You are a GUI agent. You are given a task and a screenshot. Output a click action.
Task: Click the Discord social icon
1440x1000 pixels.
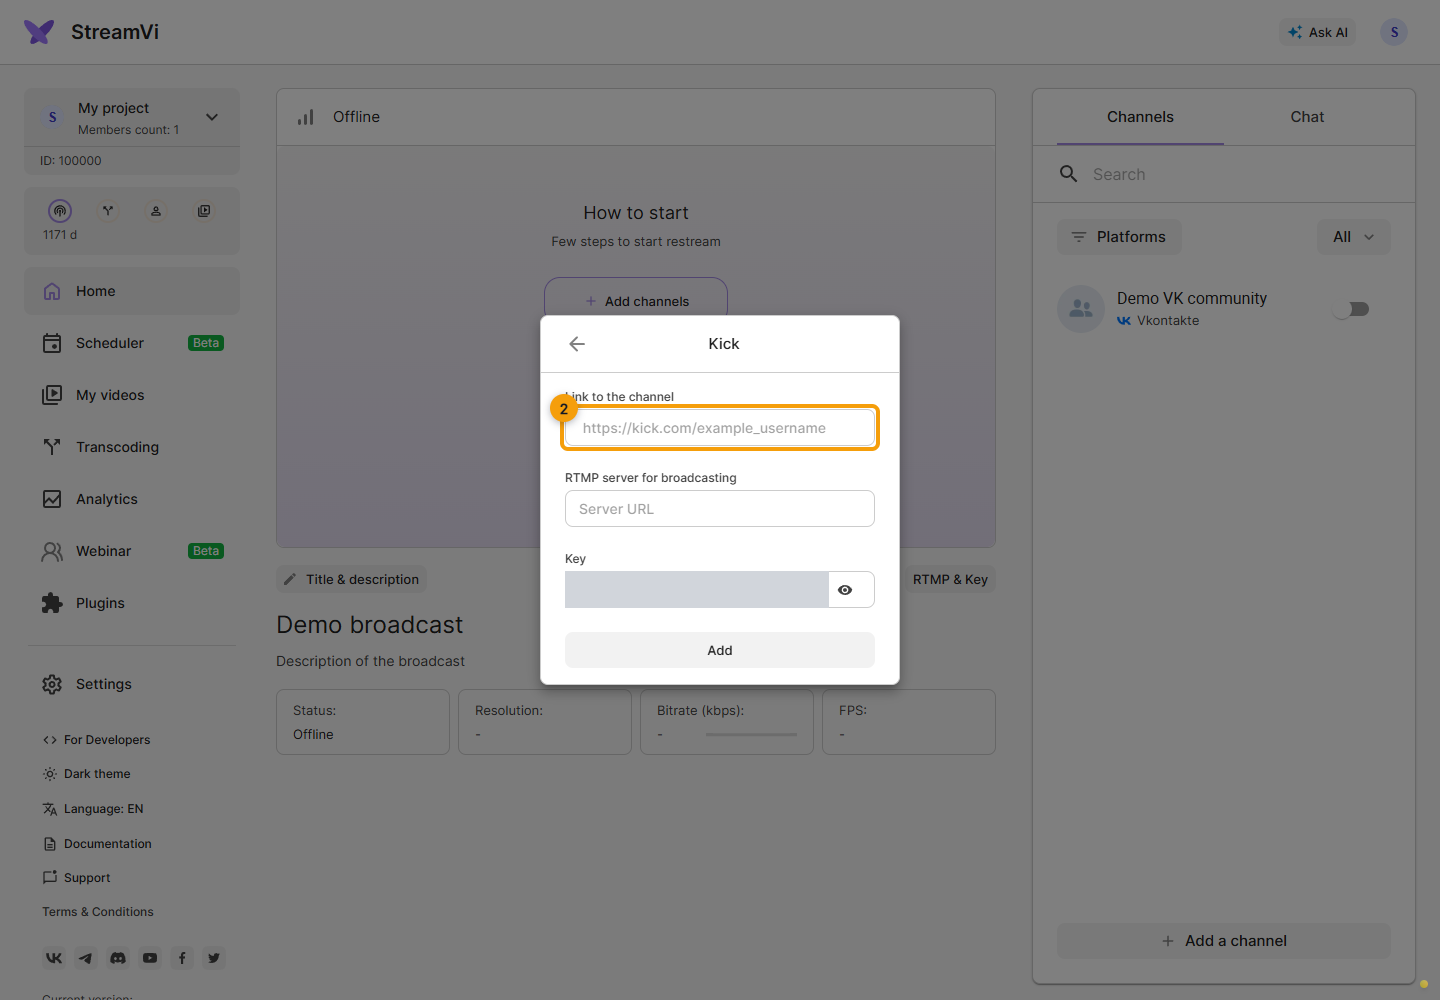coord(118,958)
